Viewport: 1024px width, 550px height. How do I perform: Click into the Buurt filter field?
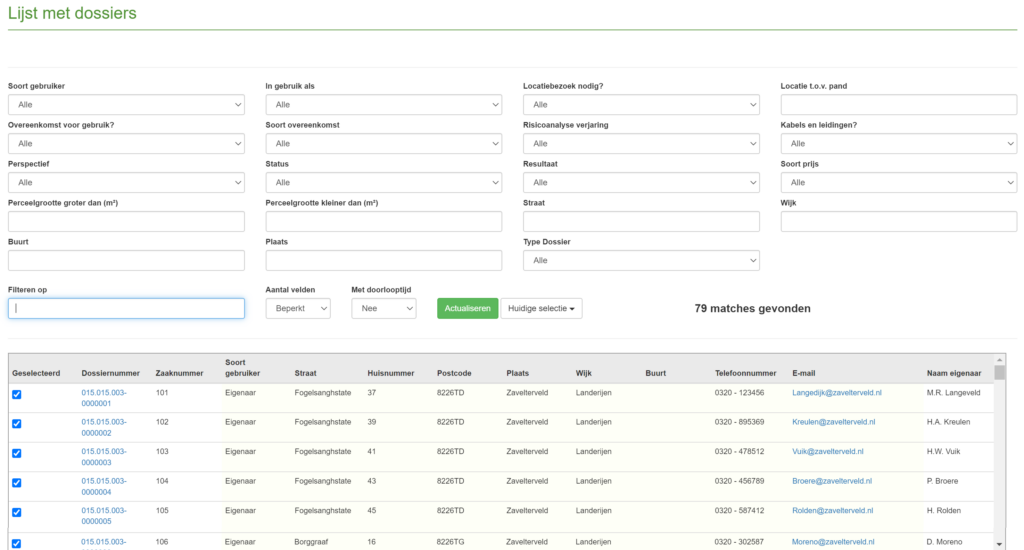click(x=126, y=261)
